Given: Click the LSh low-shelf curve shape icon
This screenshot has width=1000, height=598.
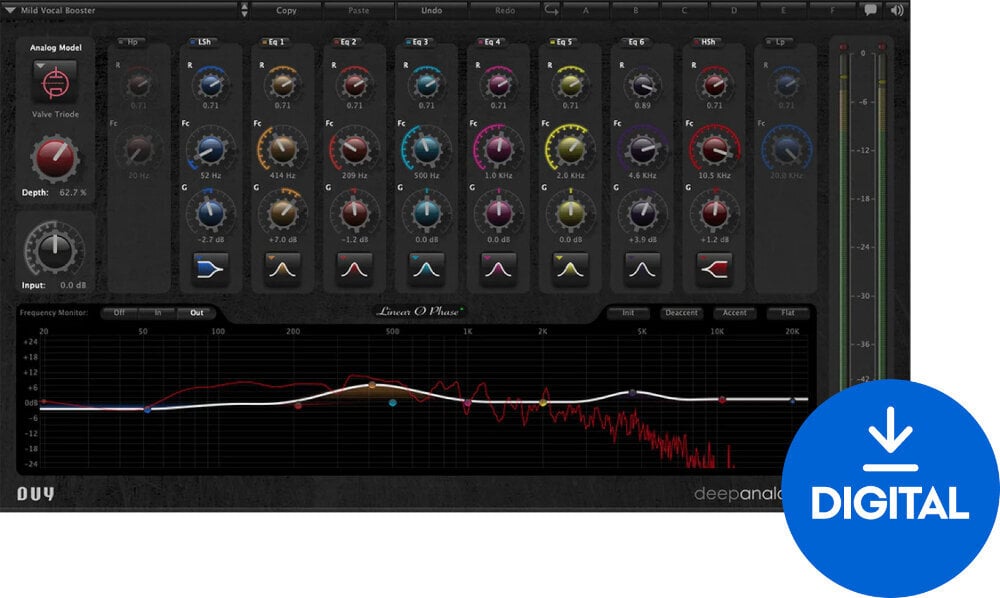Looking at the screenshot, I should click(x=212, y=268).
